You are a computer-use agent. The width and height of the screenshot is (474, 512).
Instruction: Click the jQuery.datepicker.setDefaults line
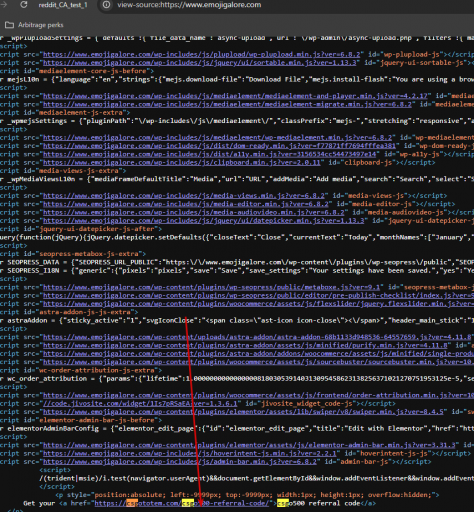tap(237, 237)
